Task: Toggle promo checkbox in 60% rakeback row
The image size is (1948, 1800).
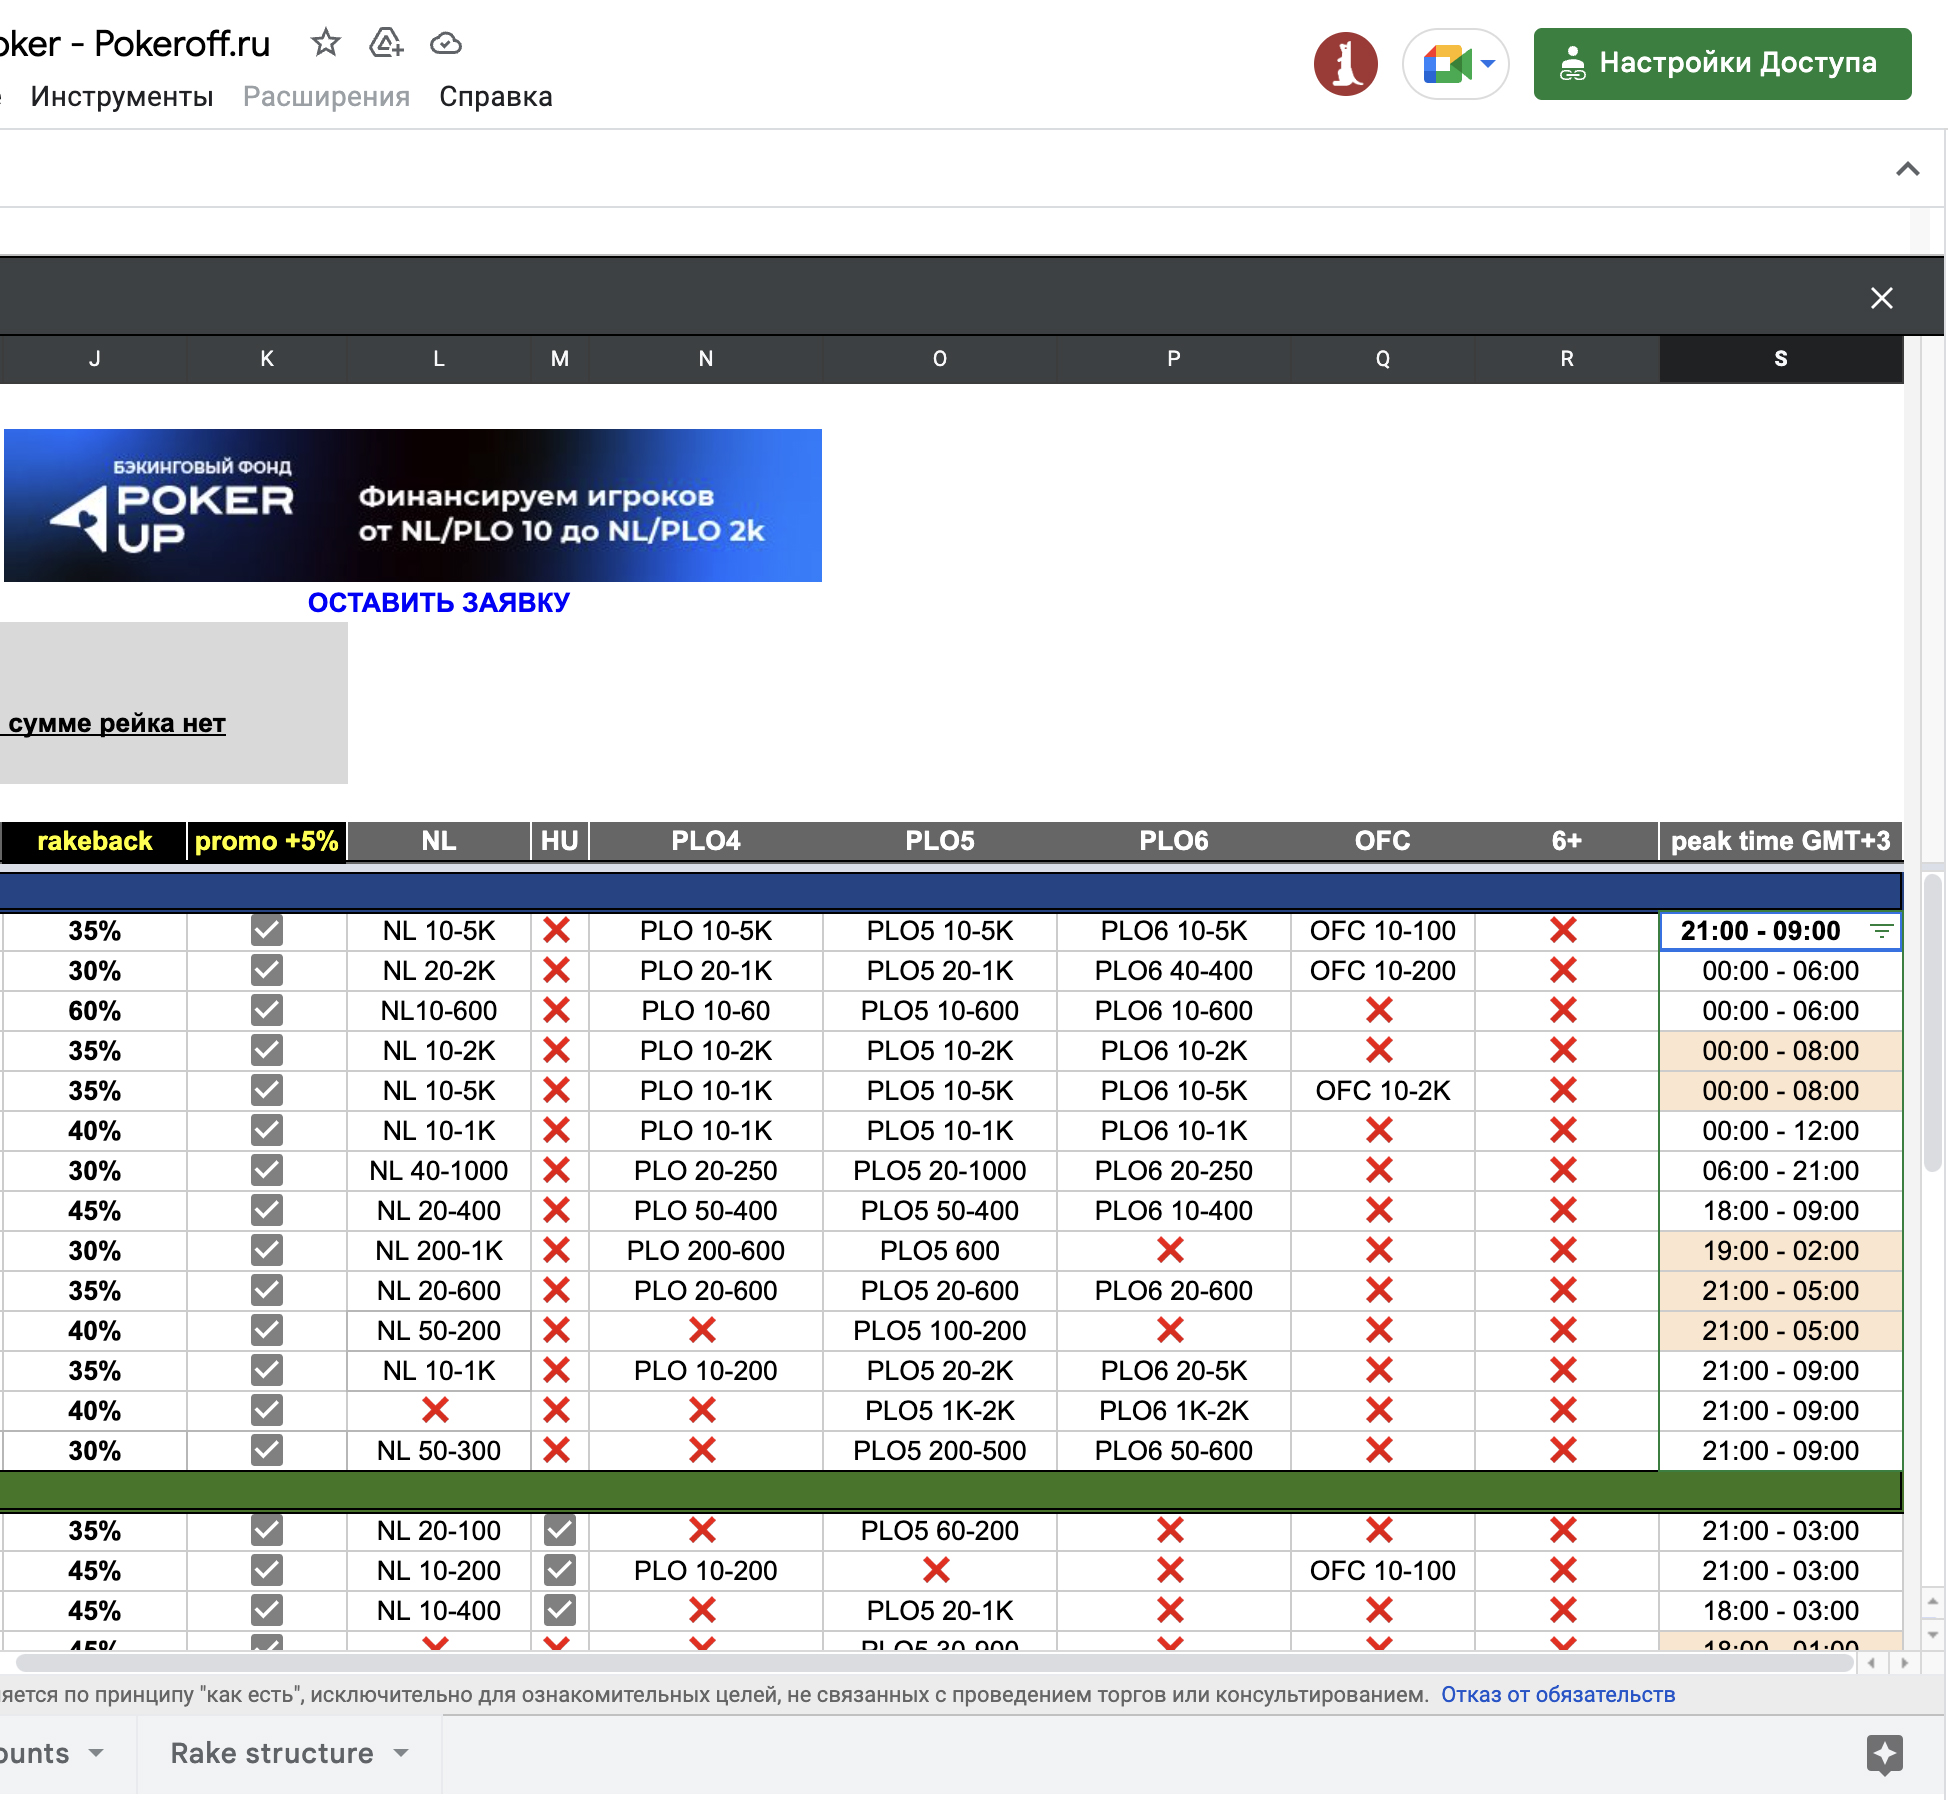Action: [x=266, y=1010]
